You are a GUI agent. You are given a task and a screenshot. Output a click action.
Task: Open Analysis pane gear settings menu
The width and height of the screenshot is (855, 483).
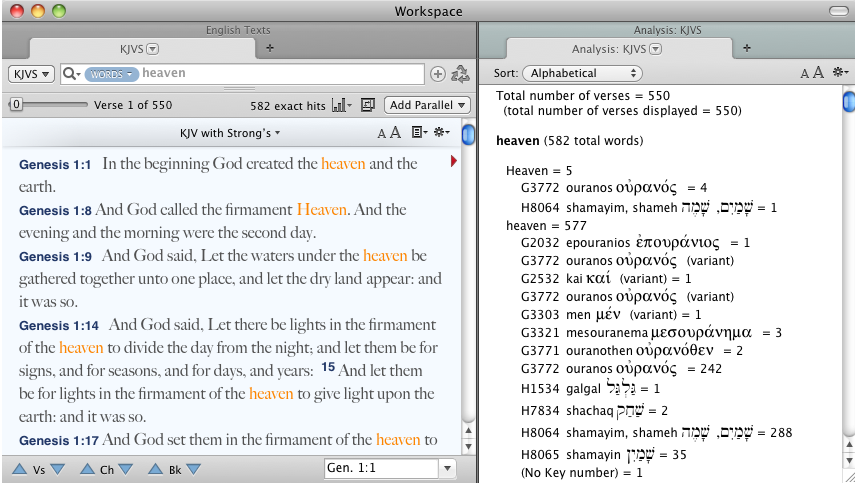[x=840, y=73]
